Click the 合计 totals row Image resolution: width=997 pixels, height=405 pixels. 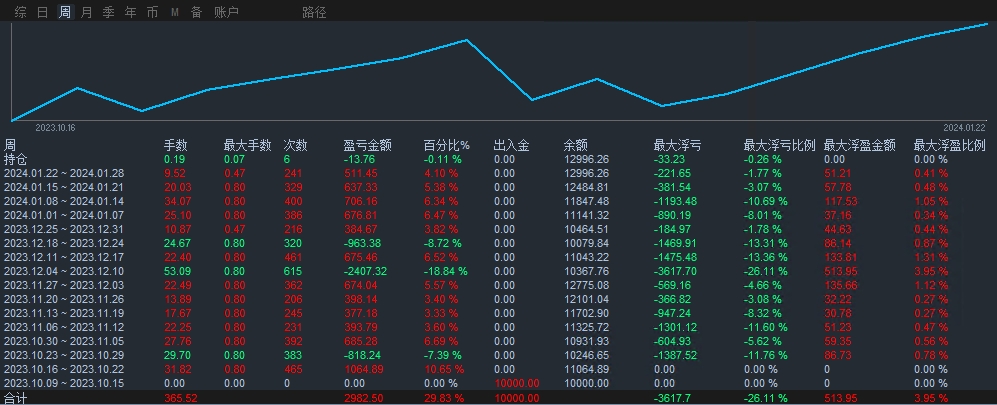point(498,398)
